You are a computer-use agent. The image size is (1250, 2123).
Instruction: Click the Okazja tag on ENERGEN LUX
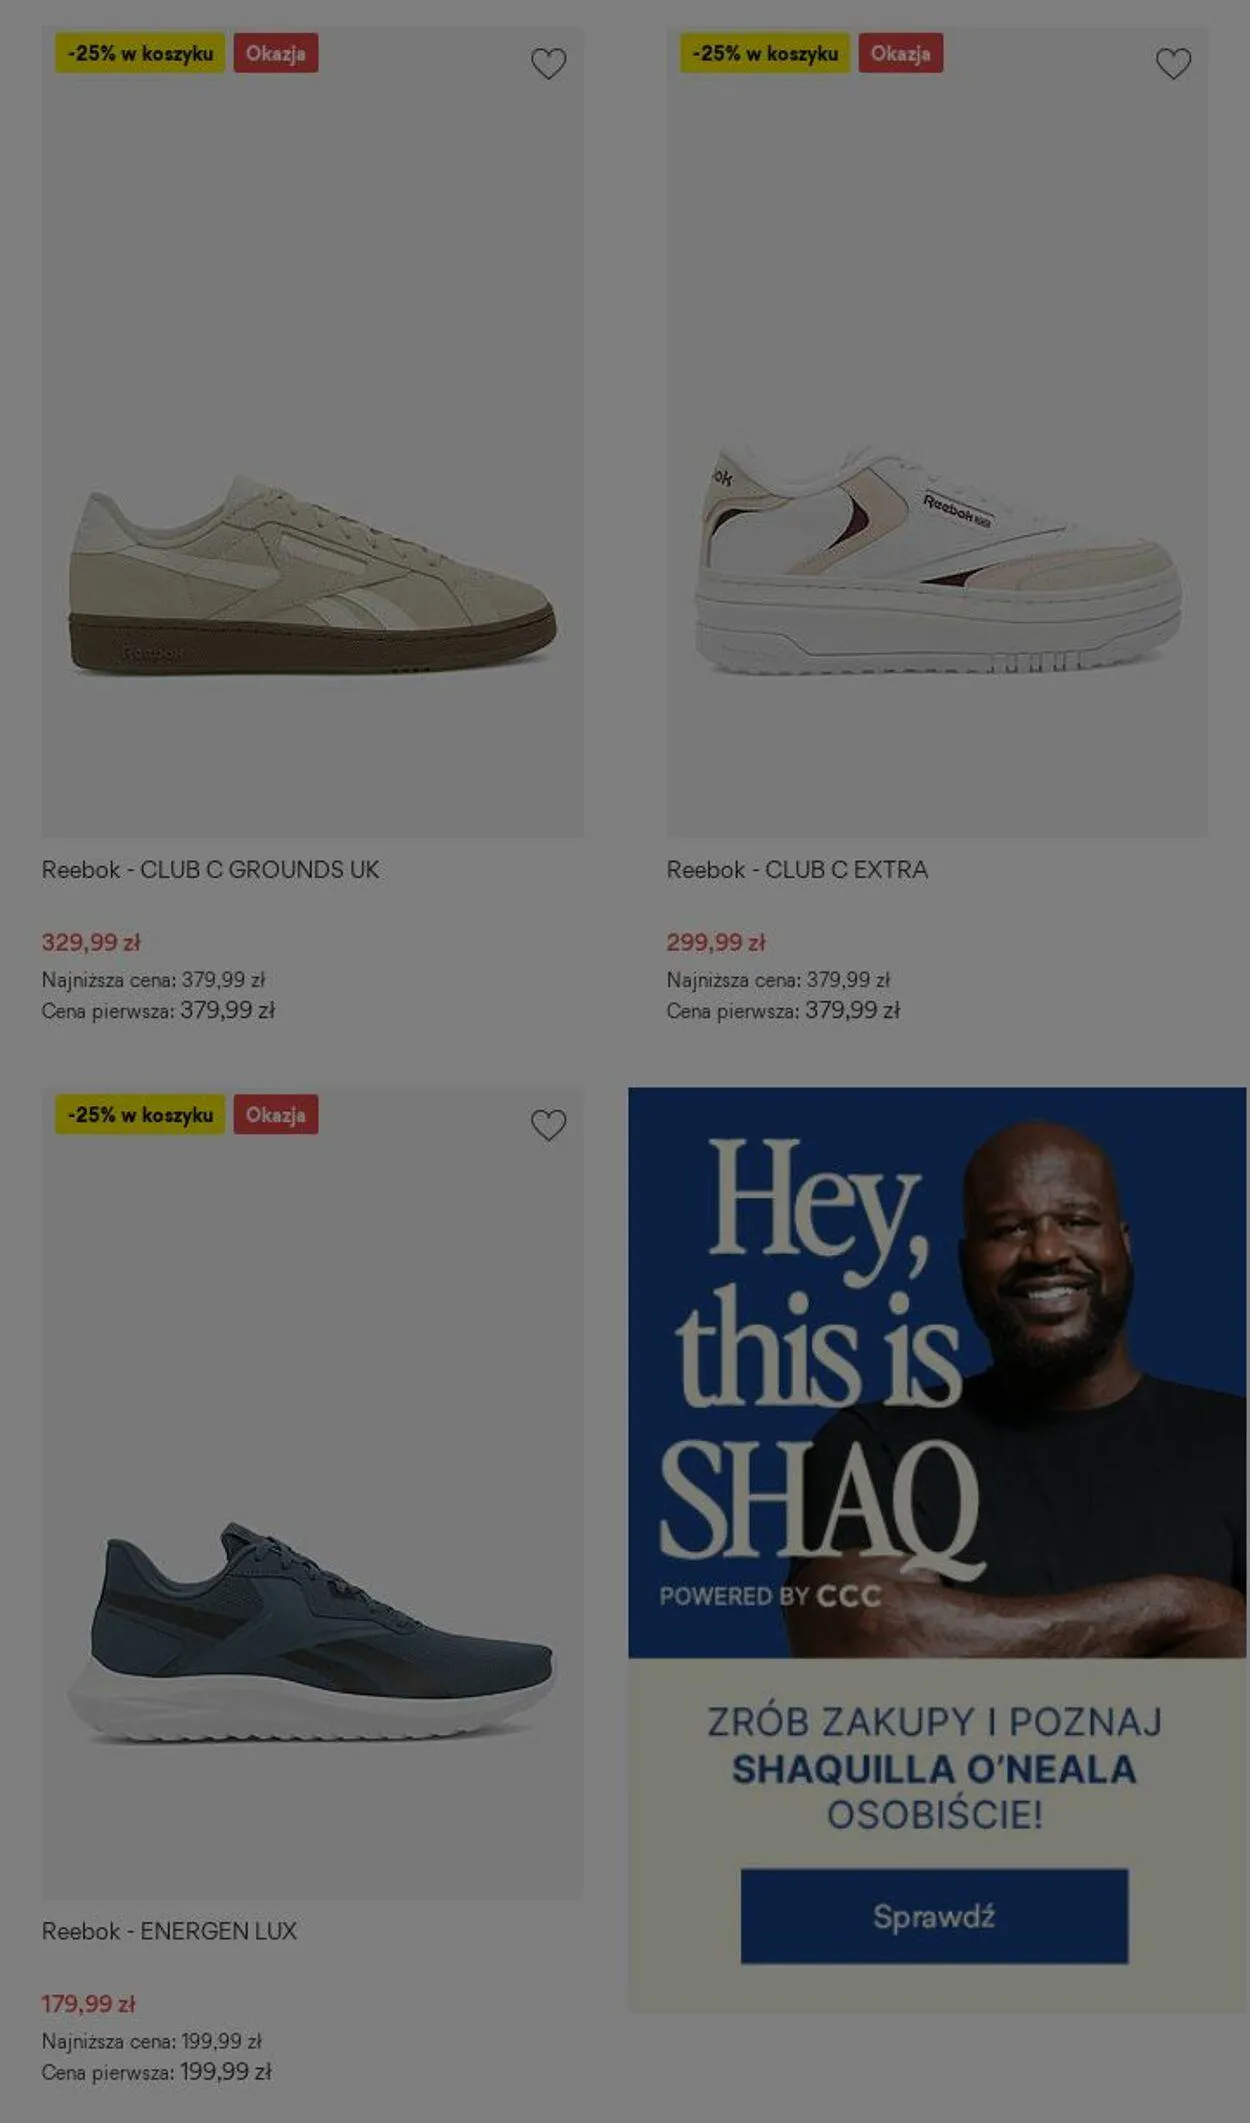point(276,1114)
